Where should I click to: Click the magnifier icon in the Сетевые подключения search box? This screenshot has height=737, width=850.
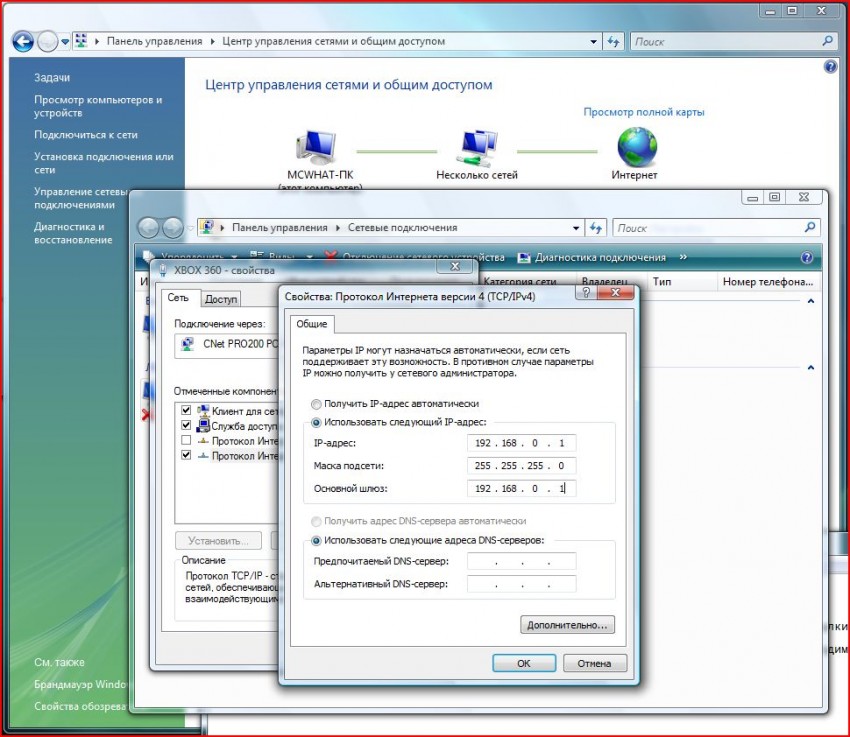click(x=809, y=228)
